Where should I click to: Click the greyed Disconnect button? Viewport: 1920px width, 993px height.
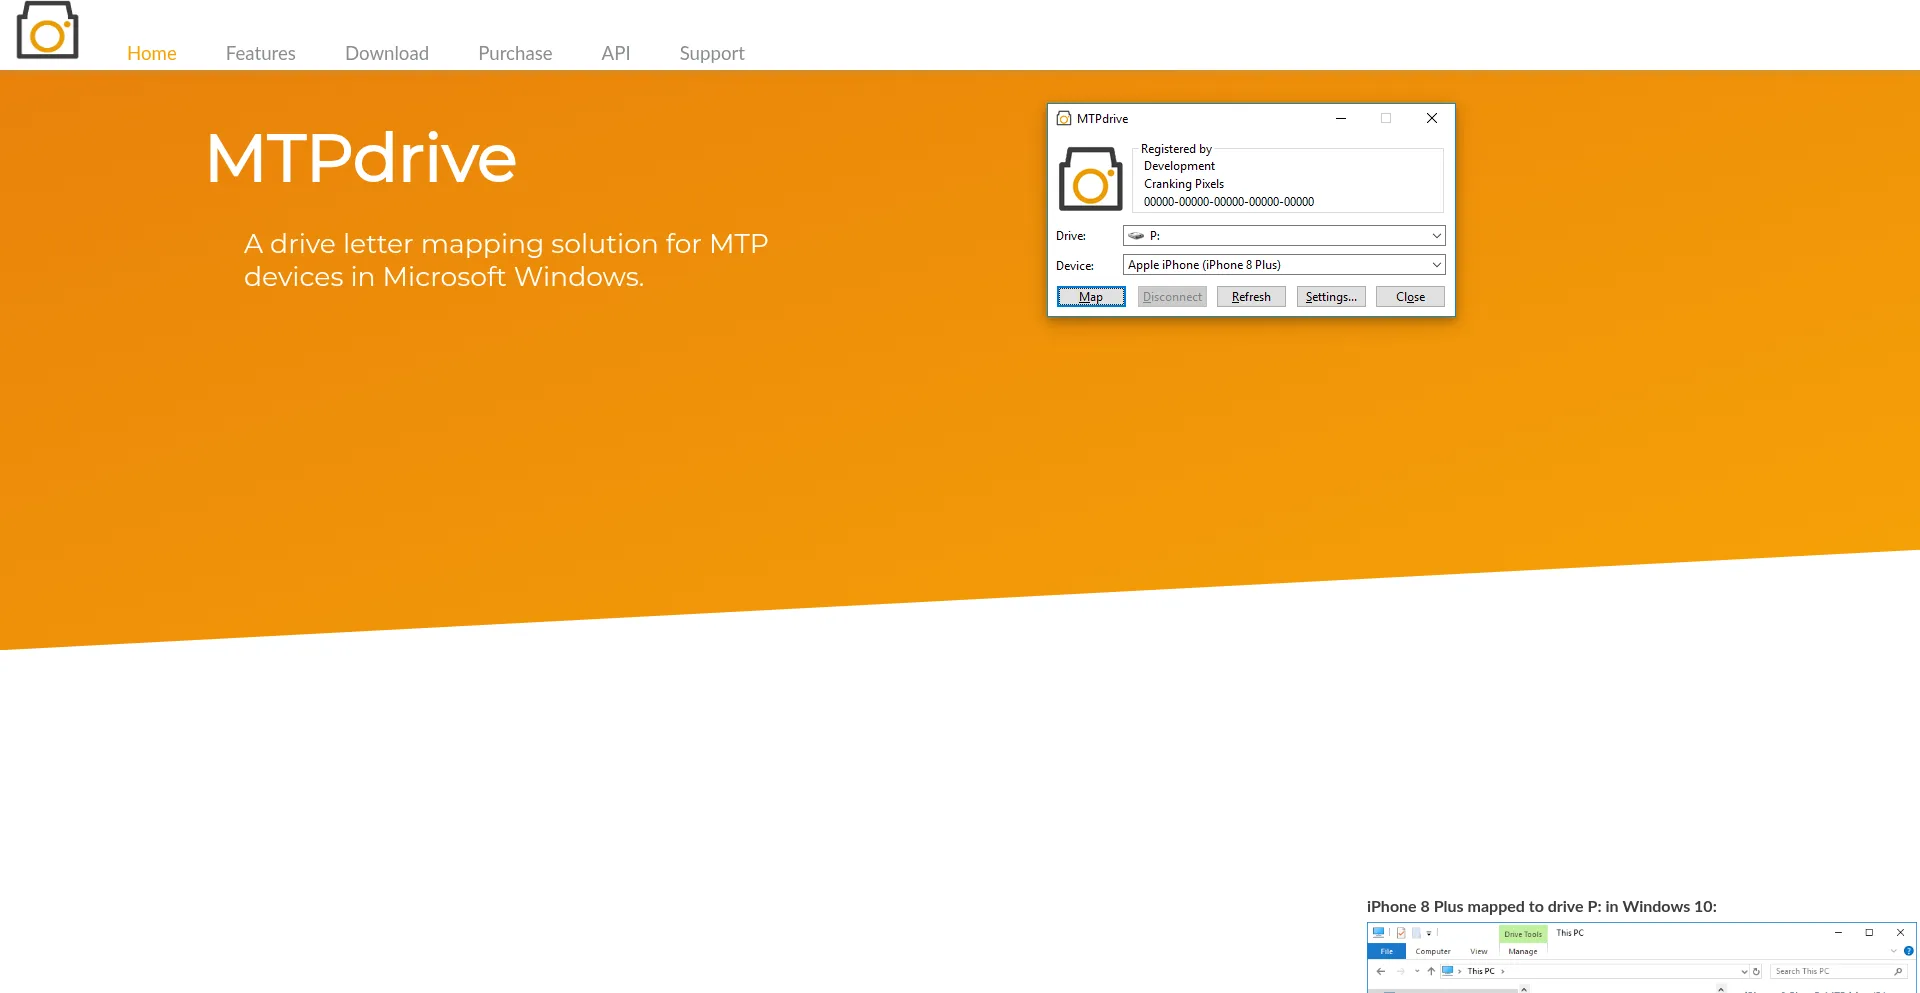(x=1172, y=297)
